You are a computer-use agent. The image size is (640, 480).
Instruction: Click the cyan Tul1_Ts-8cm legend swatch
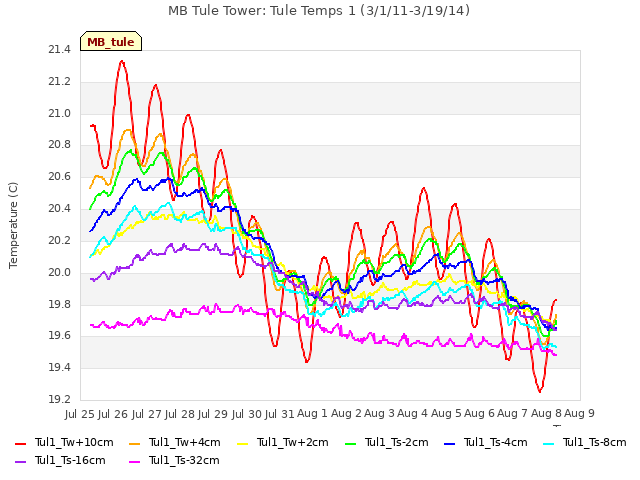[x=549, y=443]
